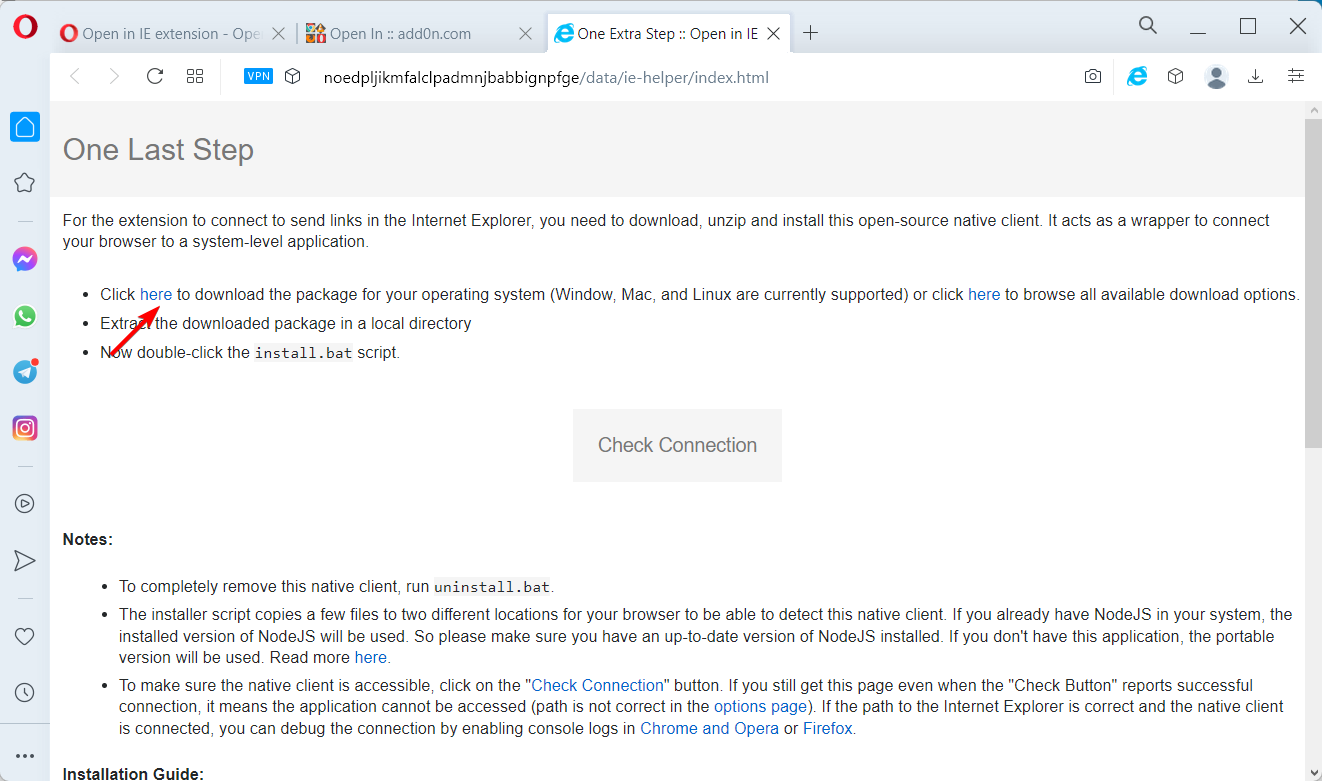The height and width of the screenshot is (781, 1322).
Task: Close the Open in IE extension tab
Action: click(278, 34)
